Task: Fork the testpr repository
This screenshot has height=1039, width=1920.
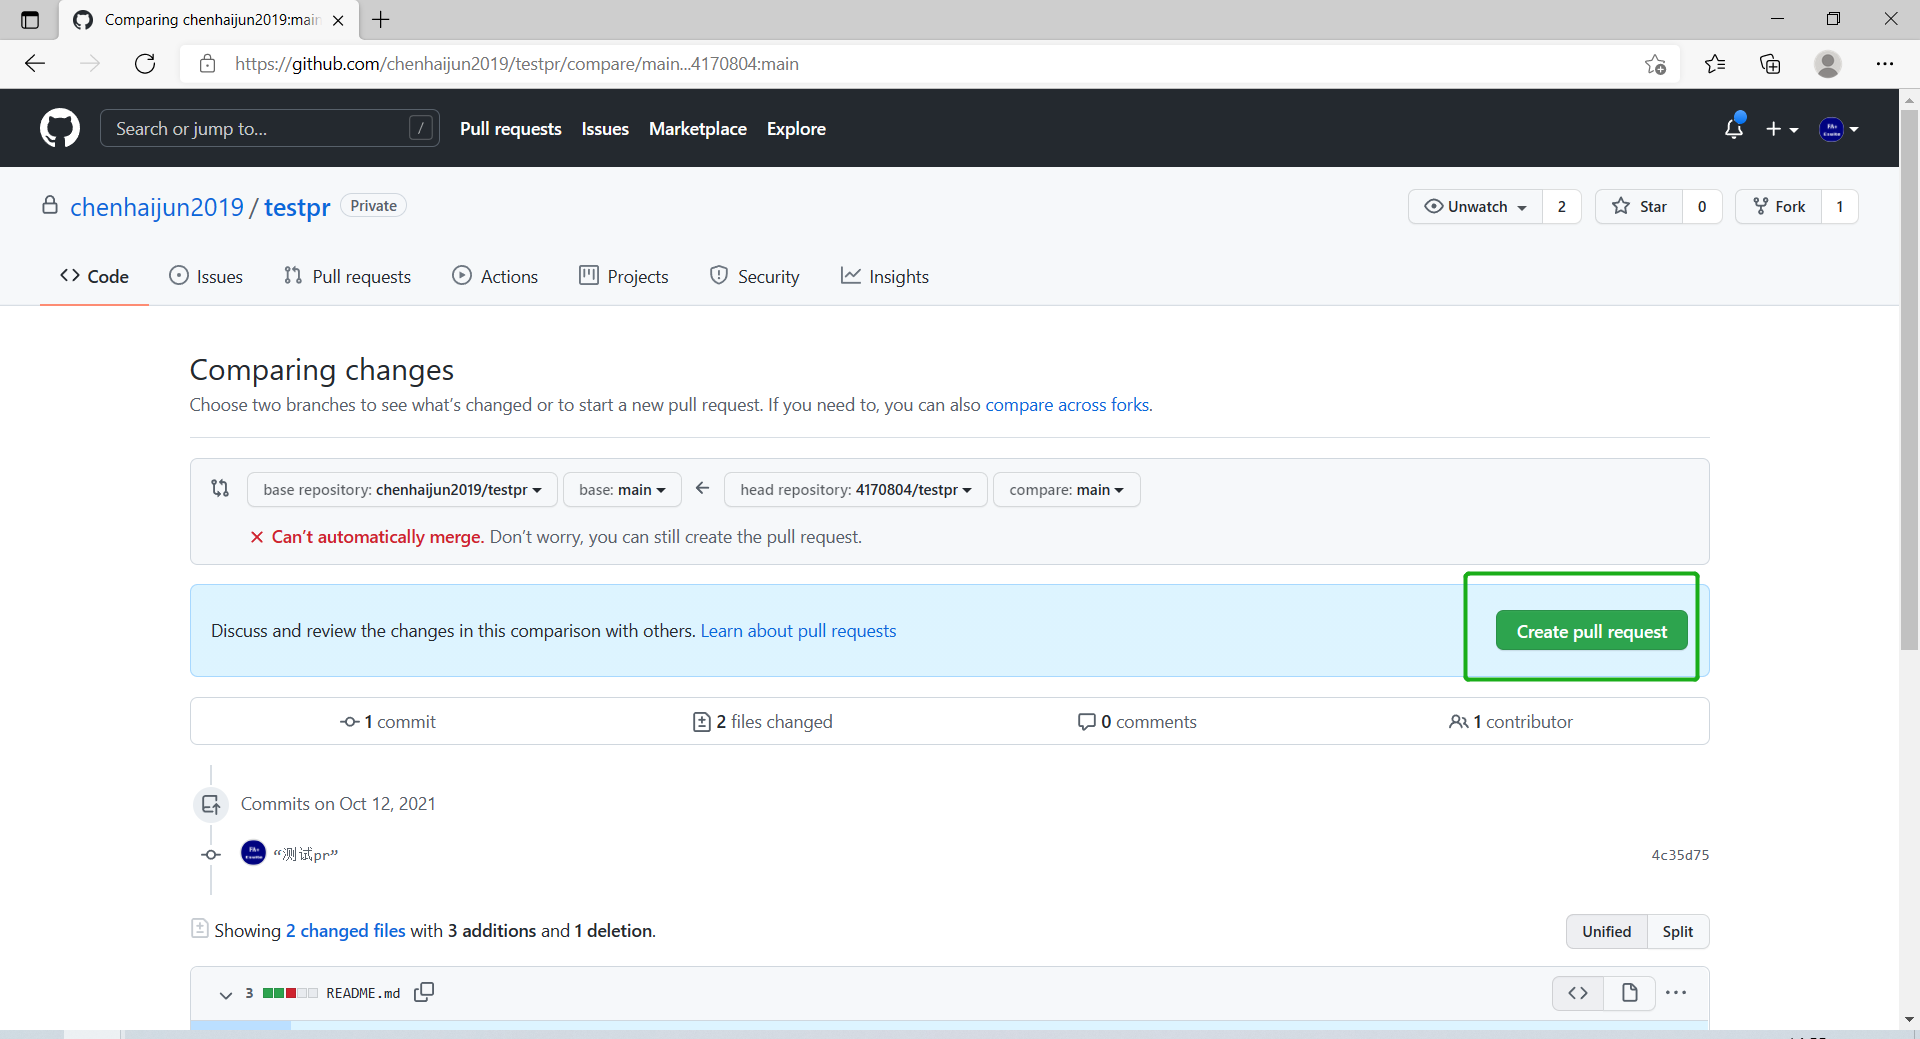Action: (x=1779, y=207)
